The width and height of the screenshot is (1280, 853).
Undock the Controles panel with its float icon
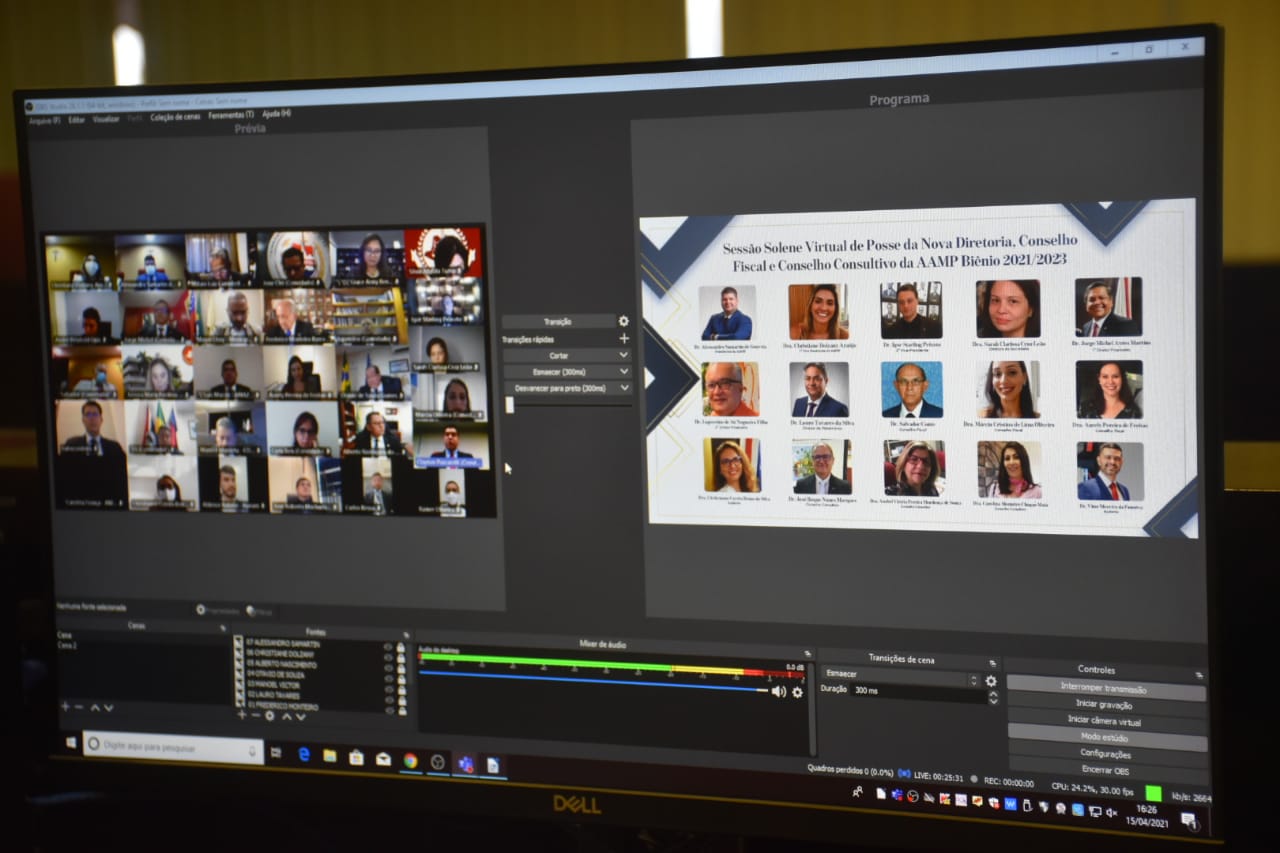click(1199, 675)
